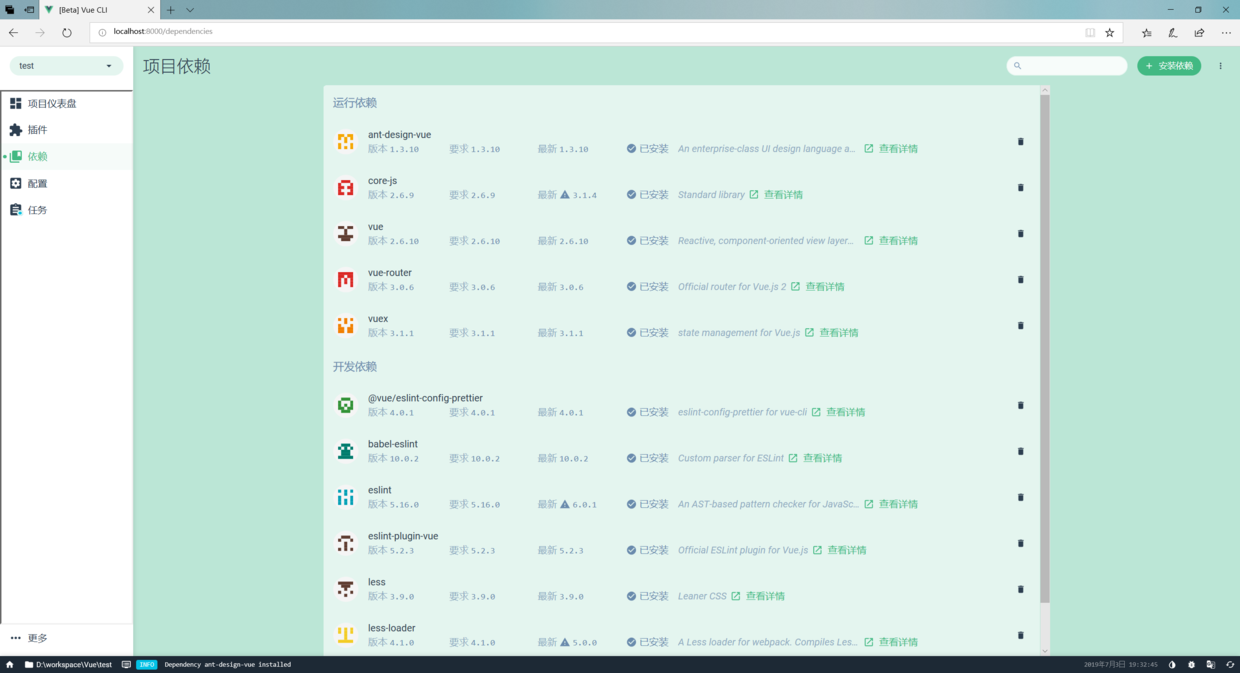
Task: Delete the eslint dependency
Action: 1020,498
